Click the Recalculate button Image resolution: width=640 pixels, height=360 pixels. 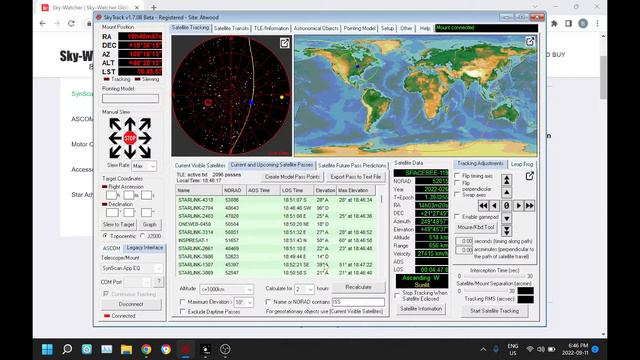pos(358,287)
